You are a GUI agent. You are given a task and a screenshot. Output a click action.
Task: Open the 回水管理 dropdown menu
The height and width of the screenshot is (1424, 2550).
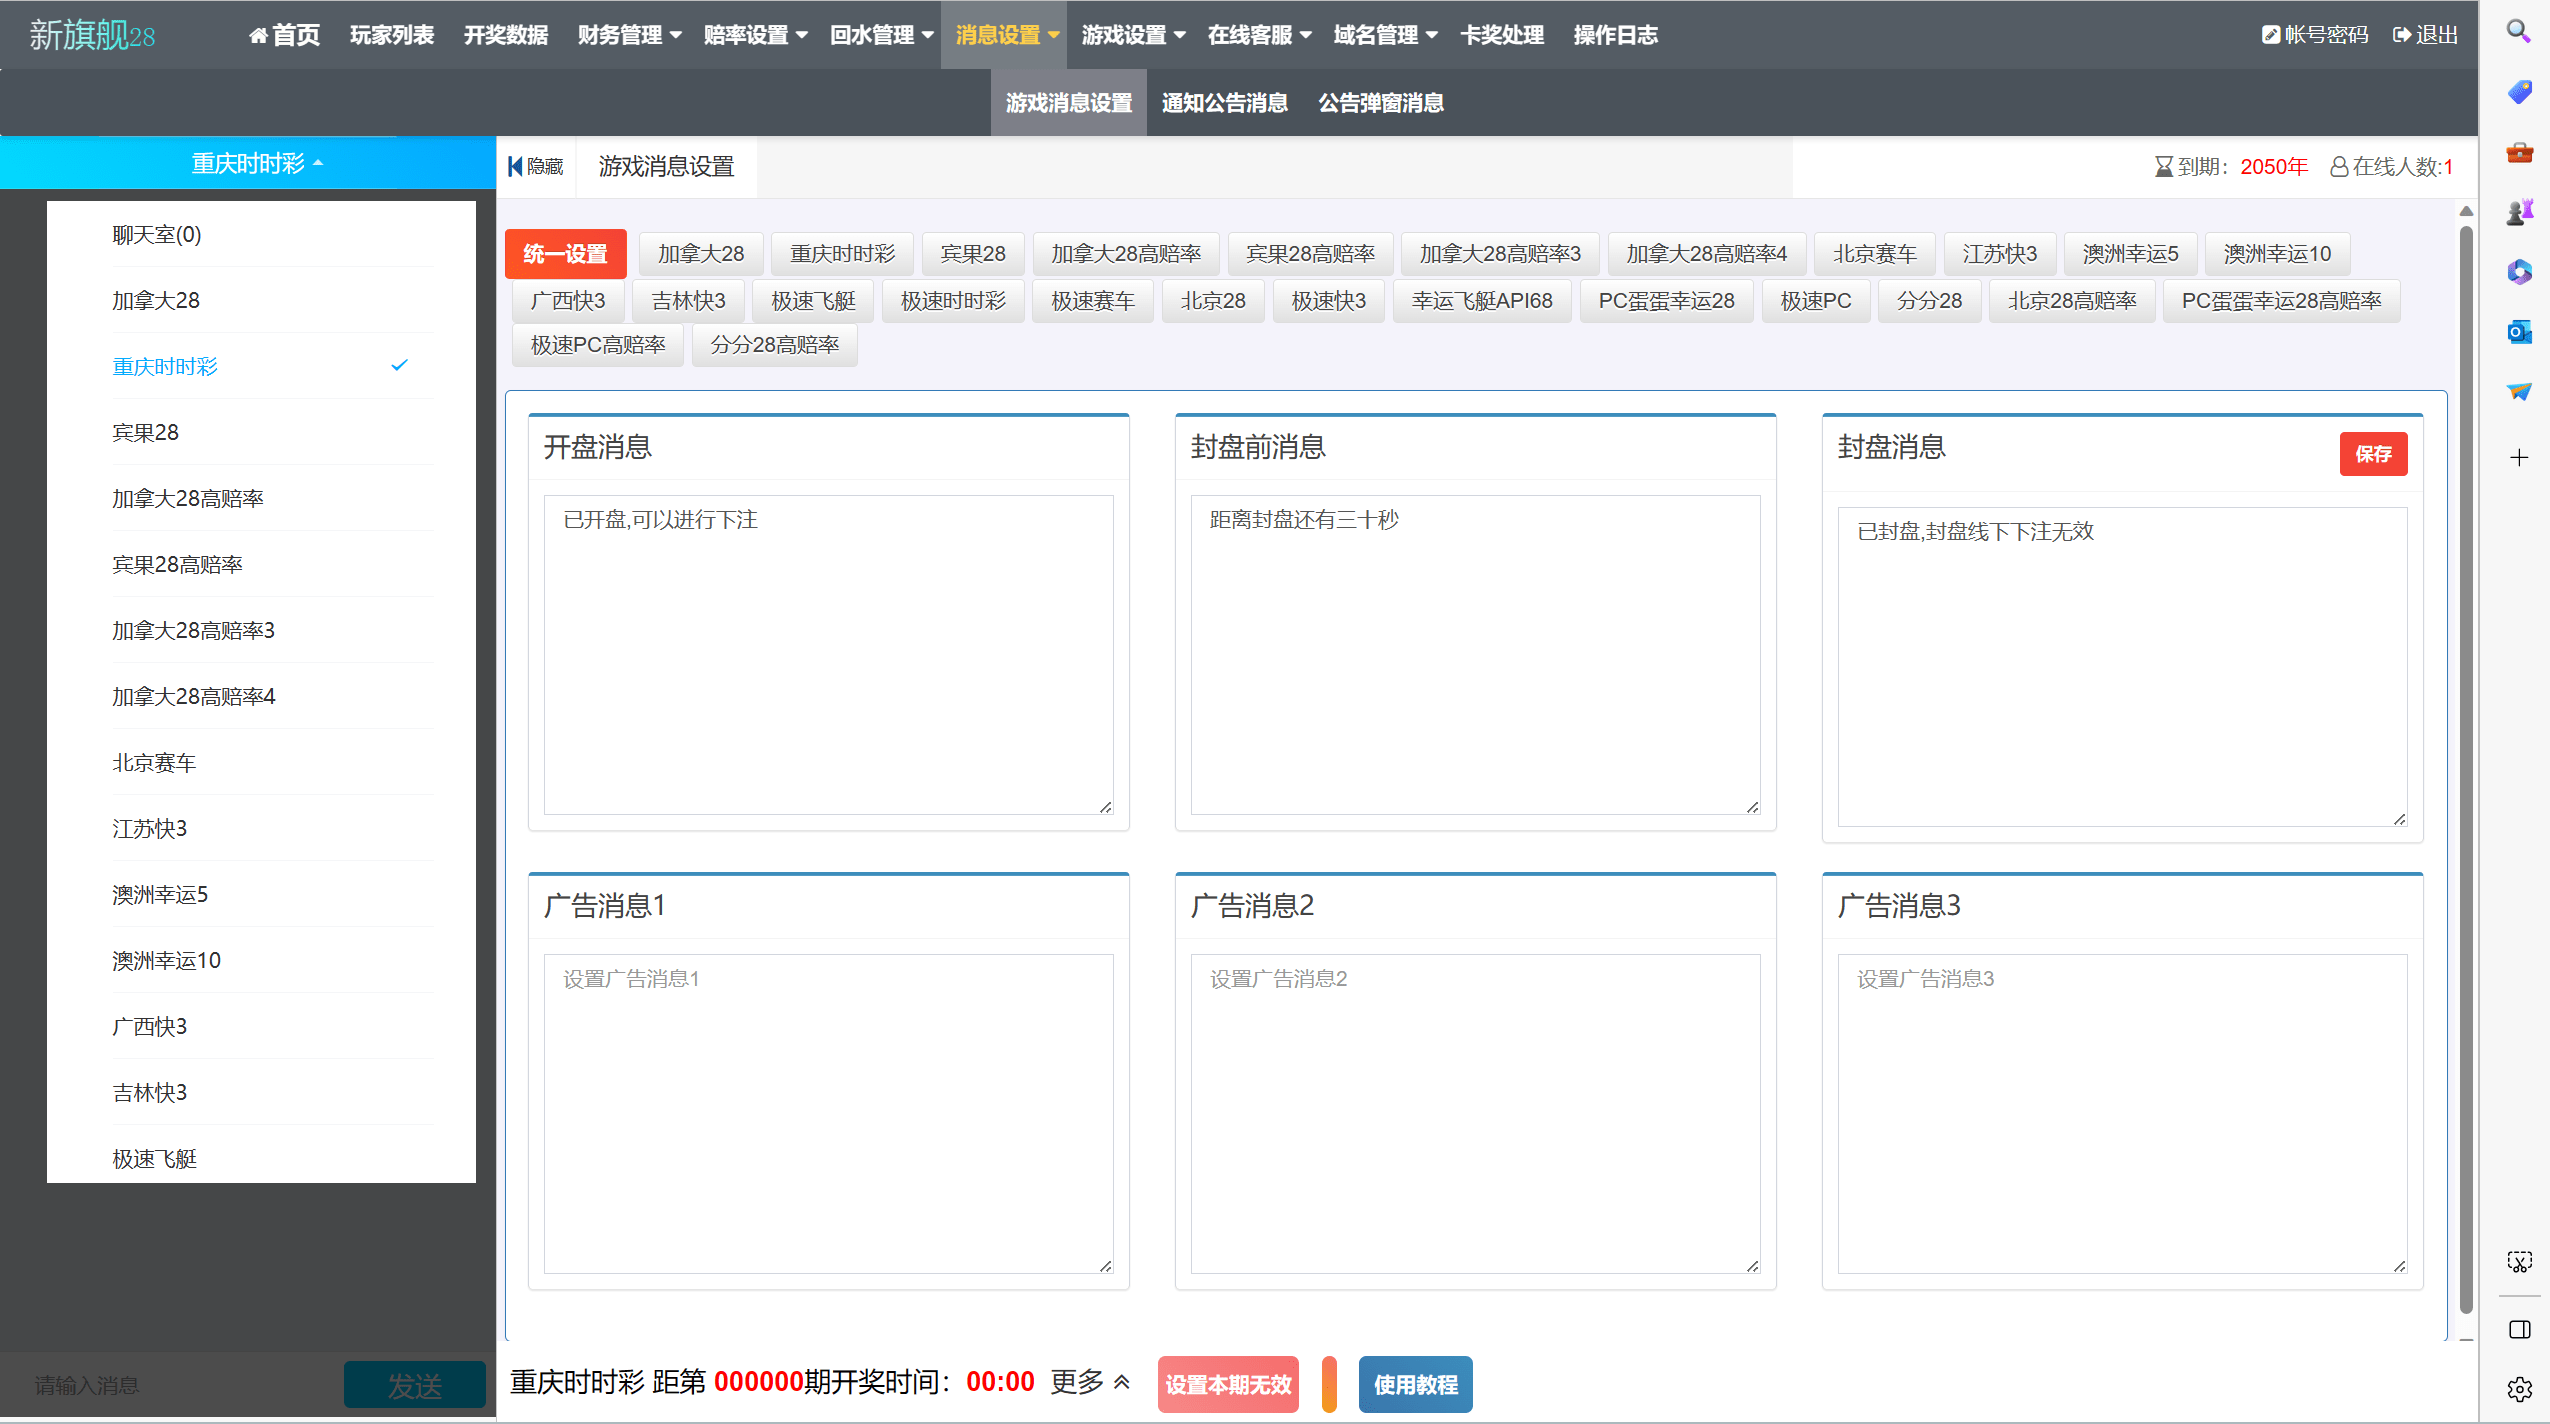(882, 35)
